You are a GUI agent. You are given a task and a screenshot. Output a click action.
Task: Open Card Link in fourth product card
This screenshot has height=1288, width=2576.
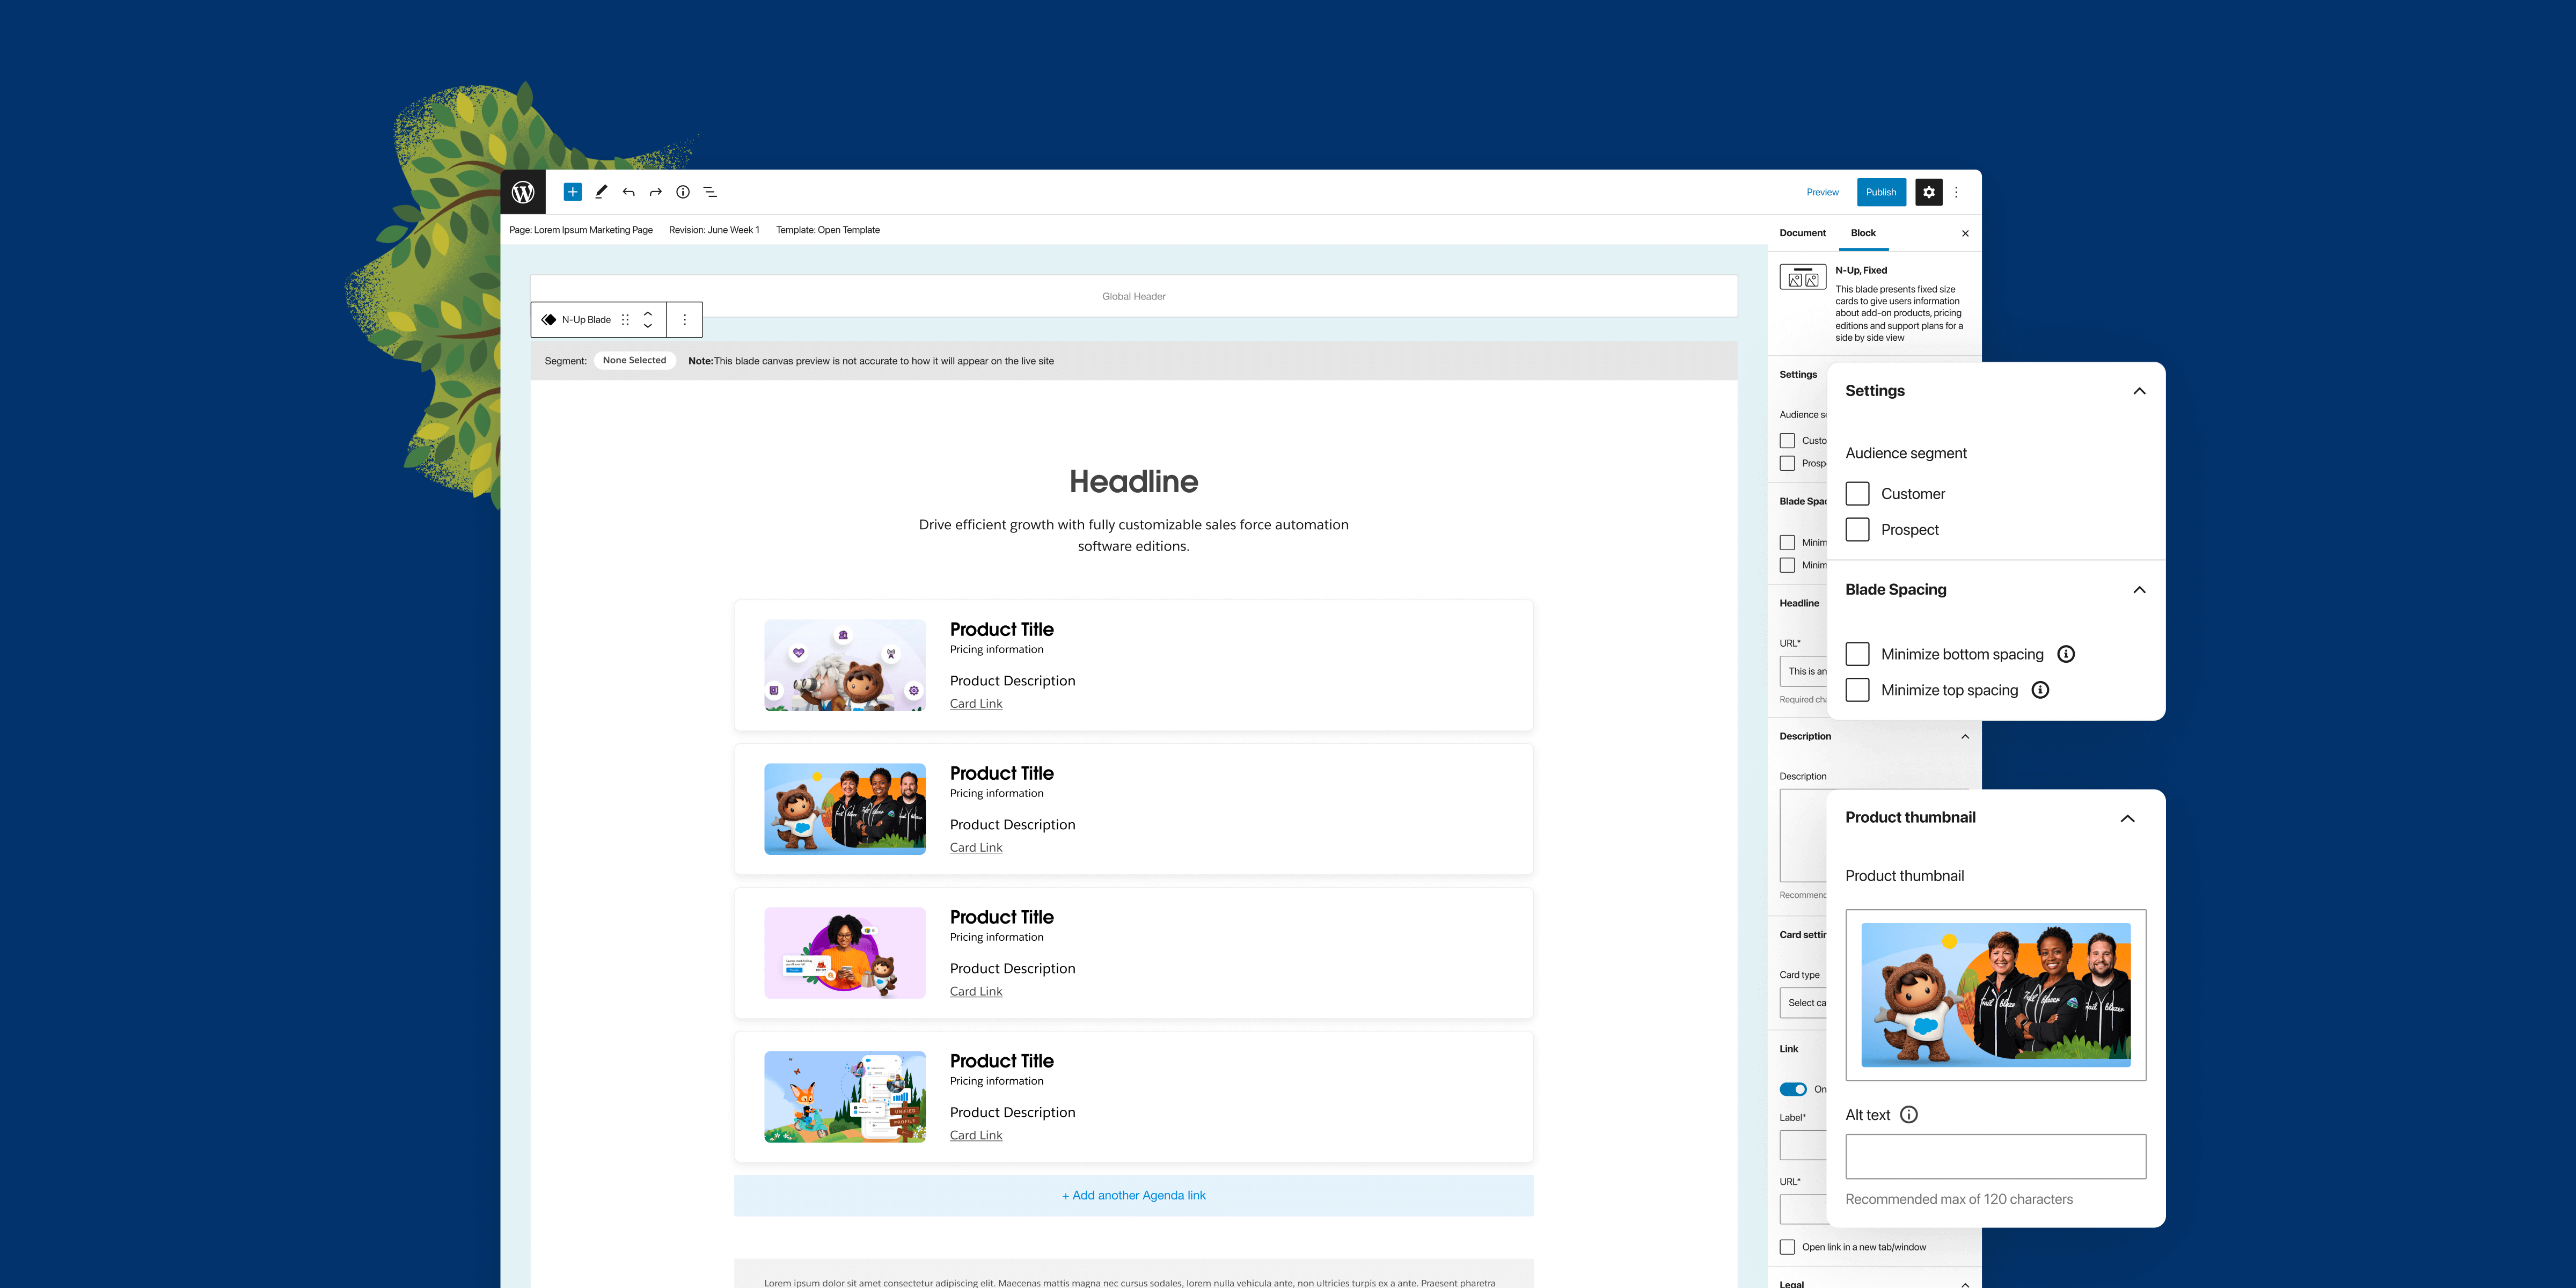976,1136
